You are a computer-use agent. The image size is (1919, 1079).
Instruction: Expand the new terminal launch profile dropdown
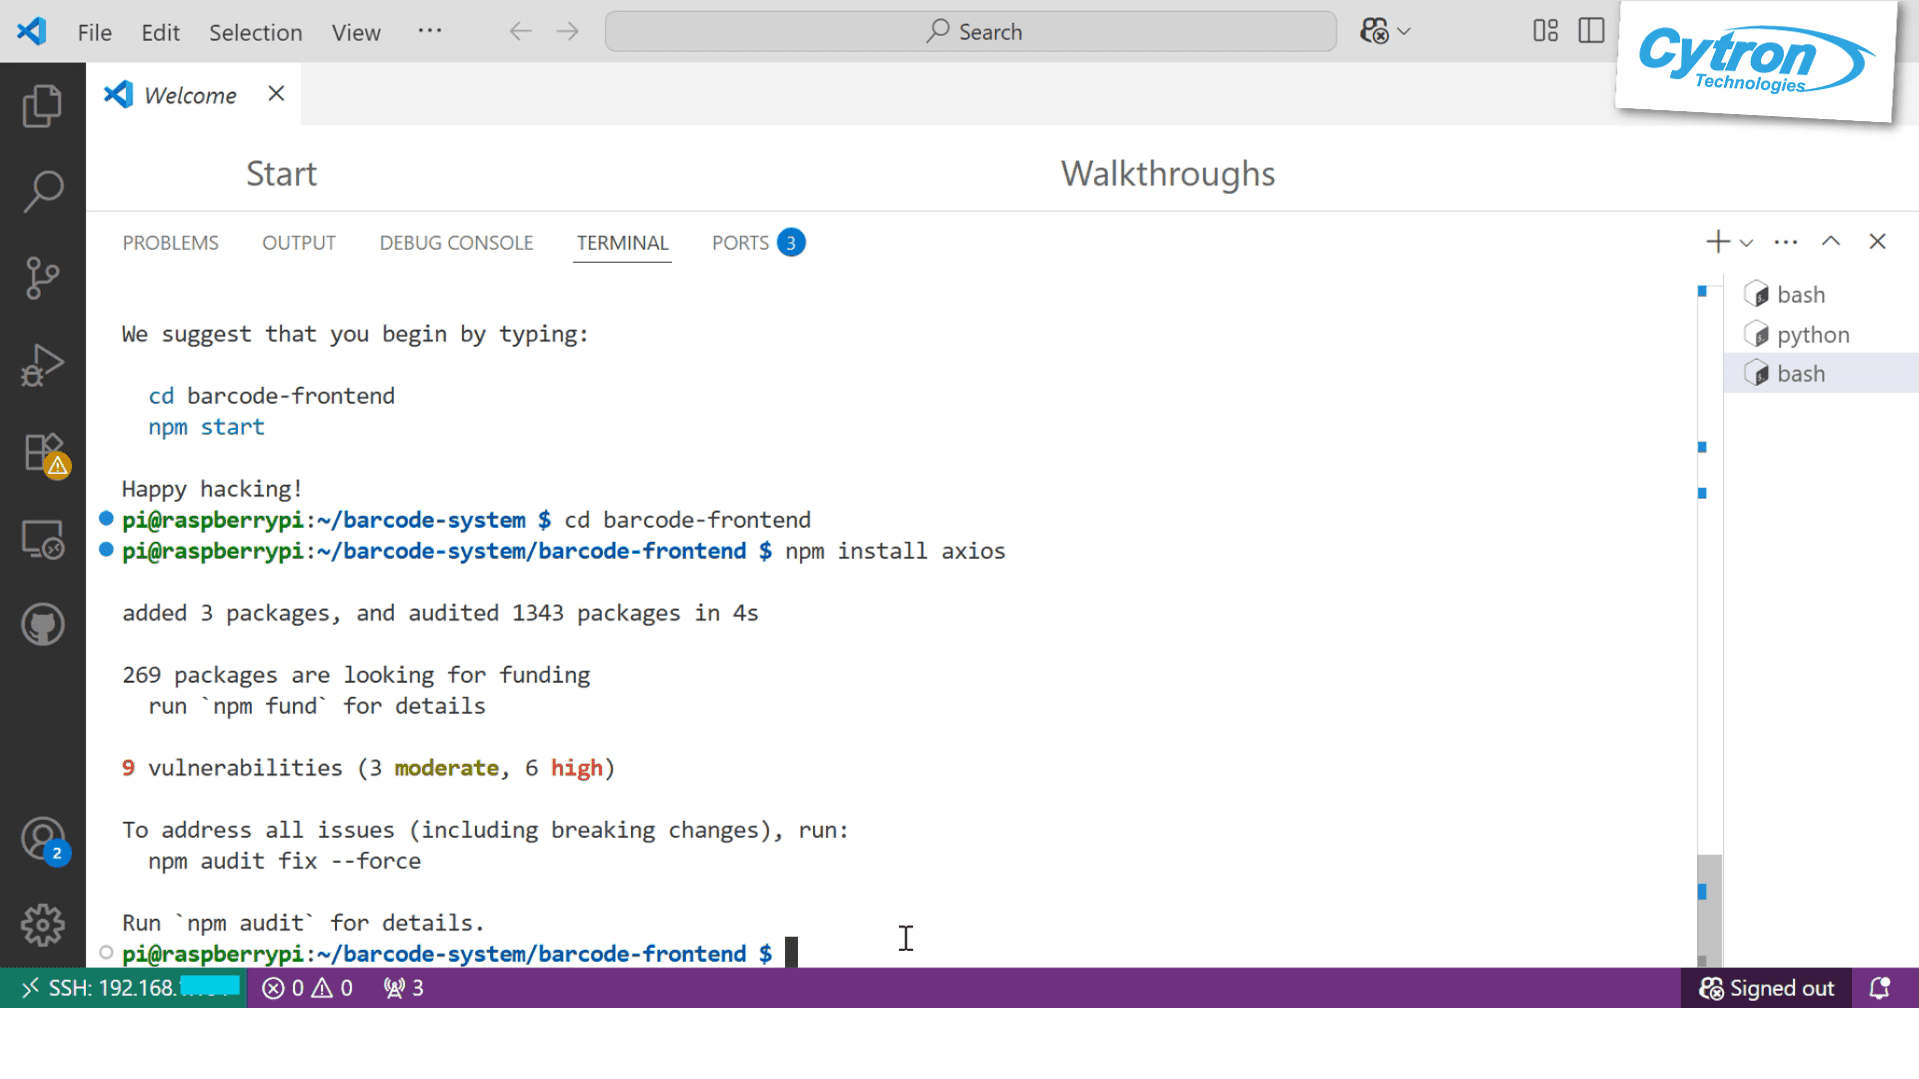1746,243
